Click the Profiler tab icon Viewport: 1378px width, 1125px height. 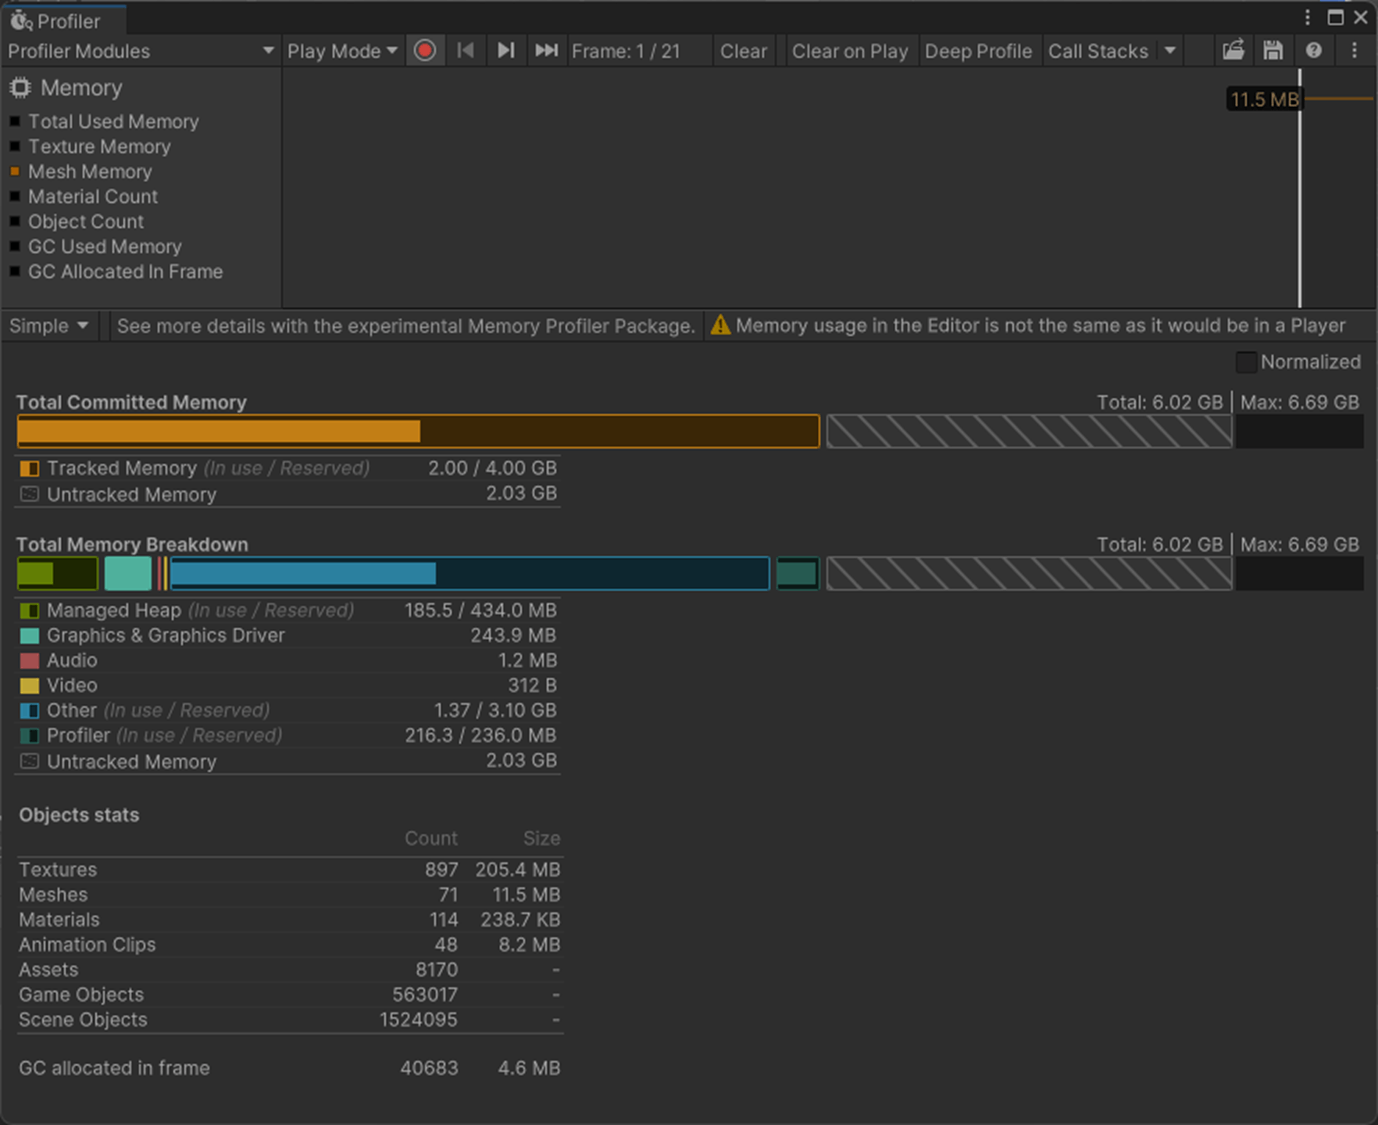pos(21,20)
